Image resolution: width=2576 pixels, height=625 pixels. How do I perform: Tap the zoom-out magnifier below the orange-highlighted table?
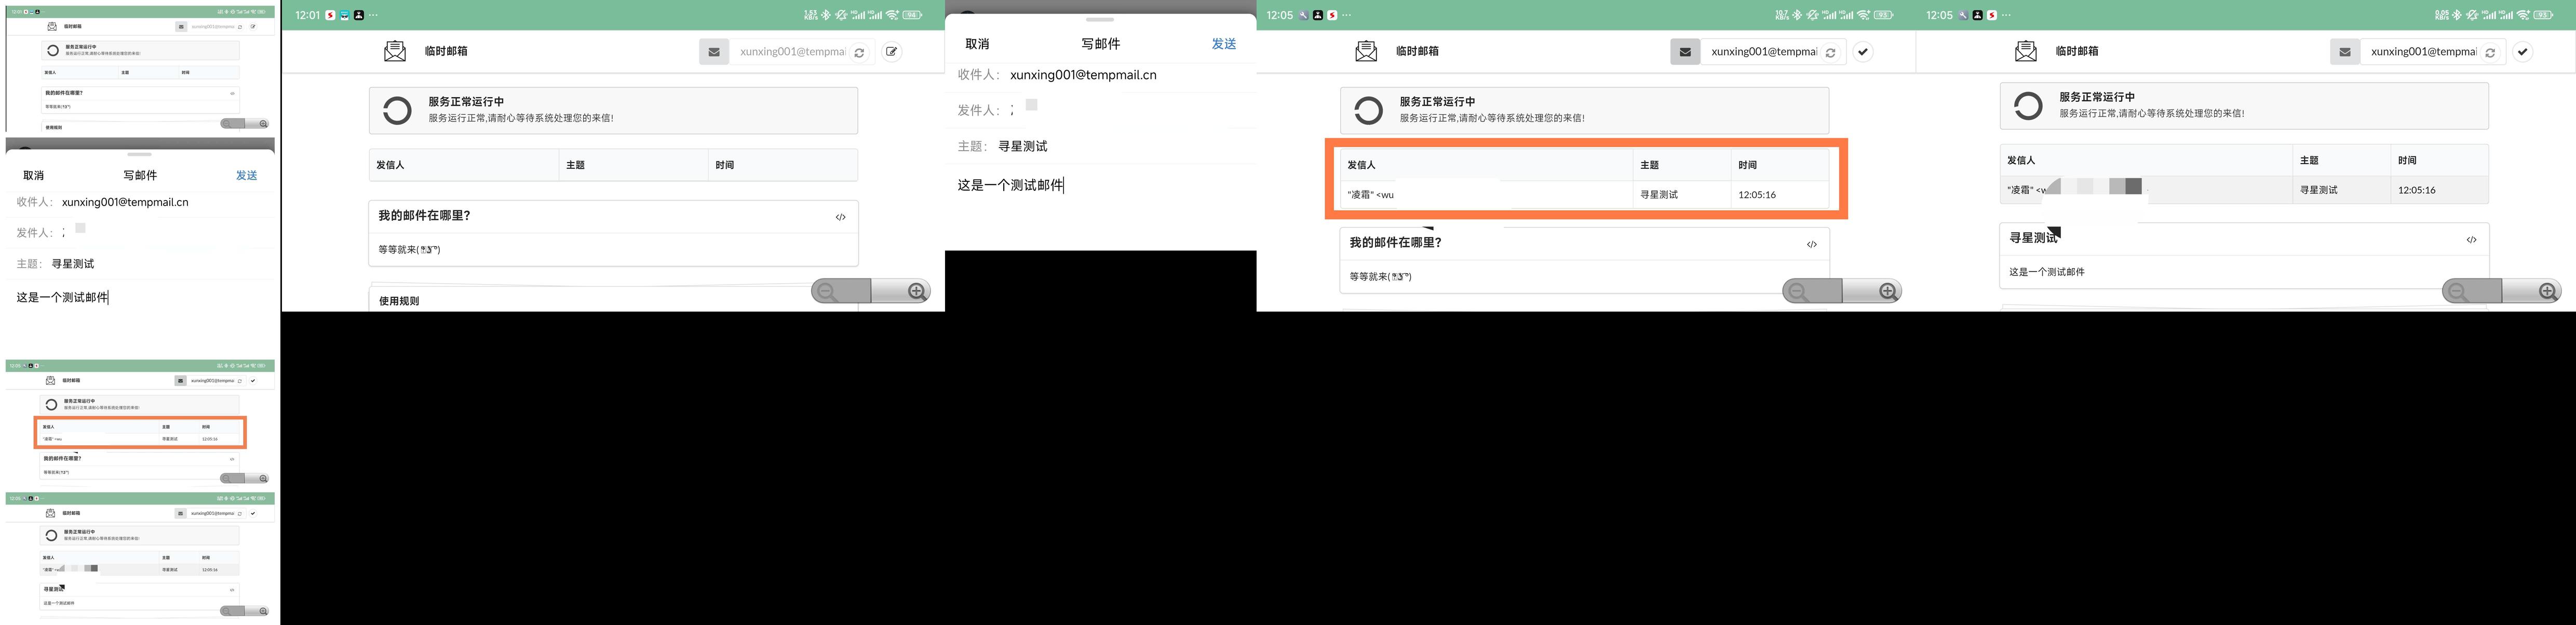click(1798, 291)
